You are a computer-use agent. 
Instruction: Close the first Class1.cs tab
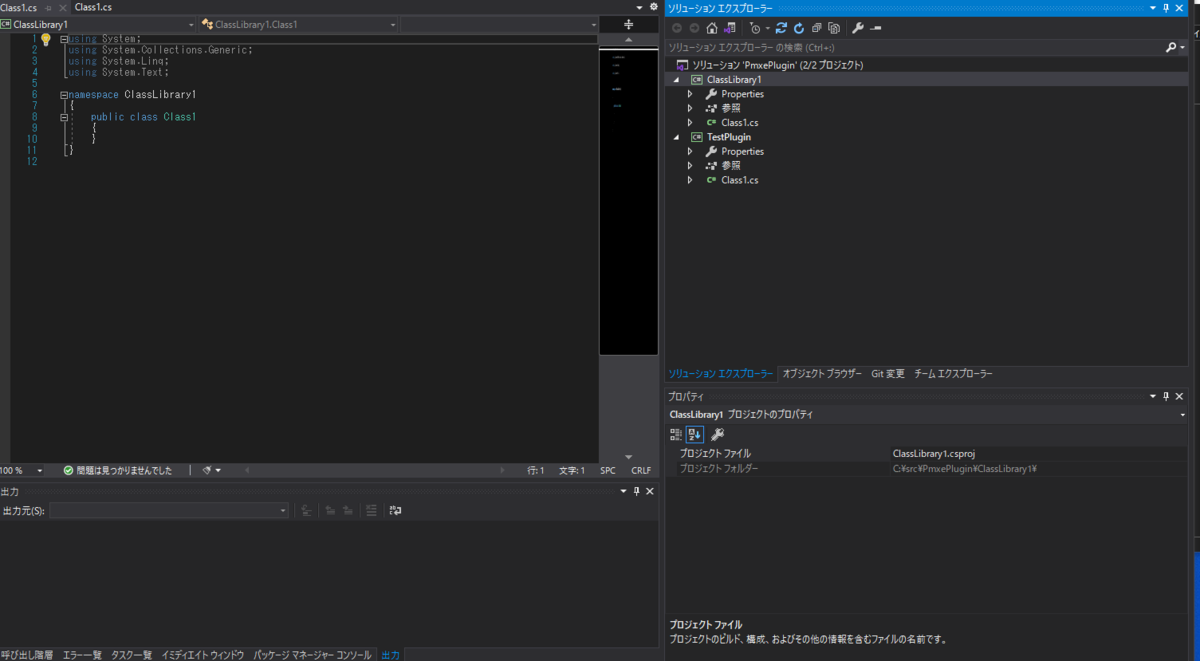point(61,7)
